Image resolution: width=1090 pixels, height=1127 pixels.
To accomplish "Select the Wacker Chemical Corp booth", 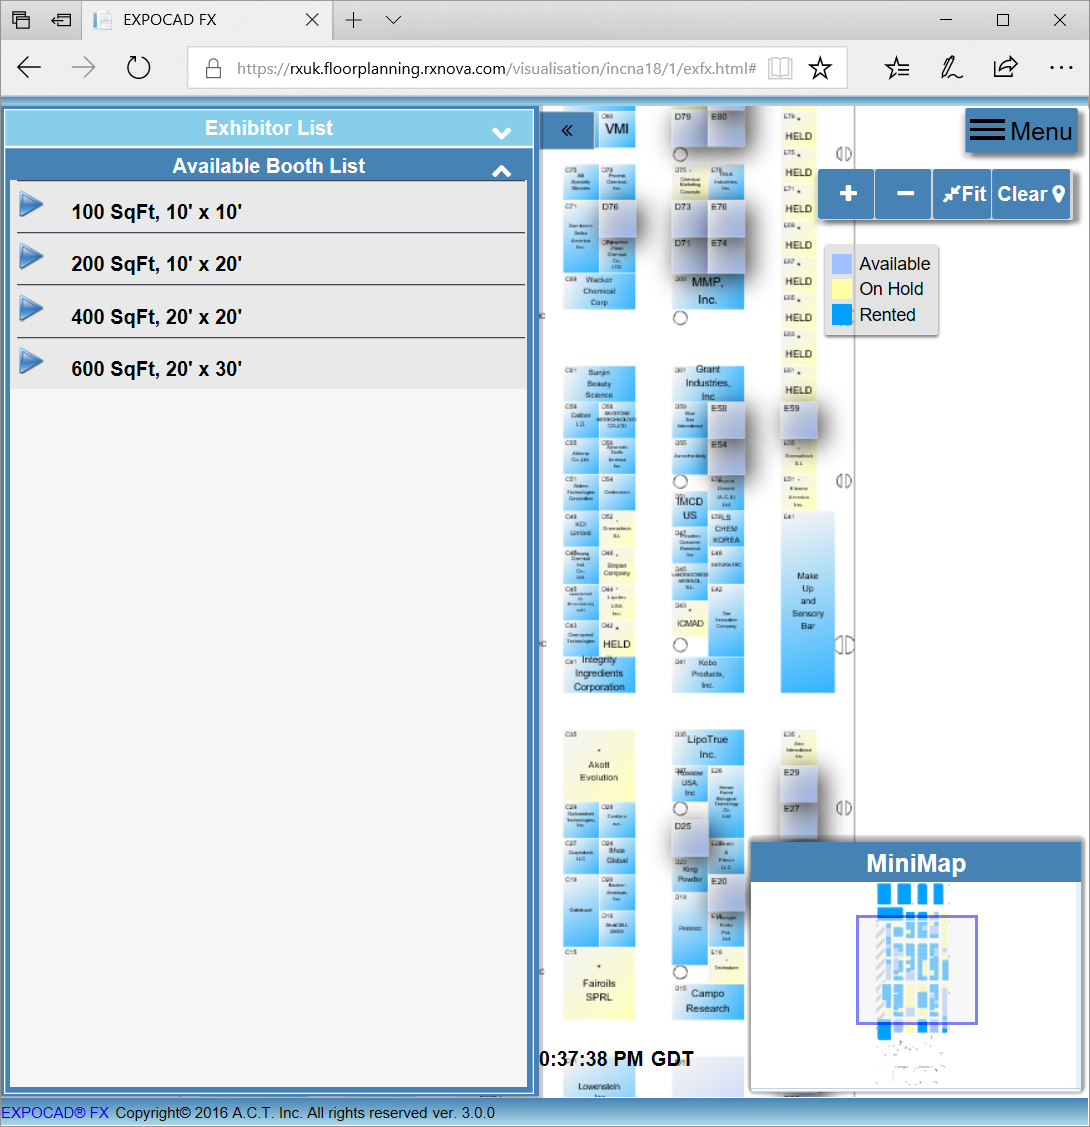I will point(599,291).
